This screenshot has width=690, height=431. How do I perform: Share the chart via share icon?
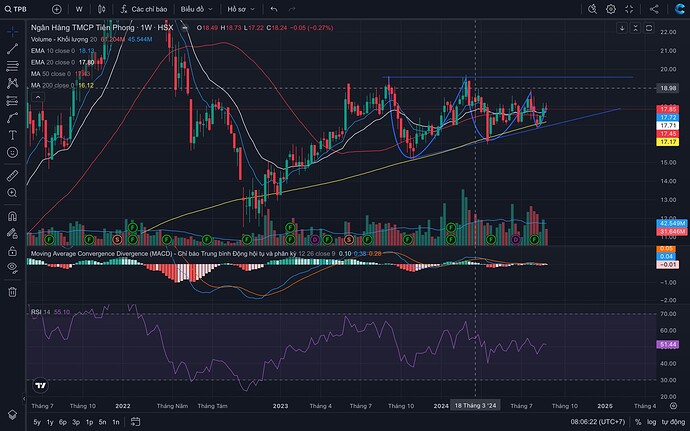click(654, 9)
